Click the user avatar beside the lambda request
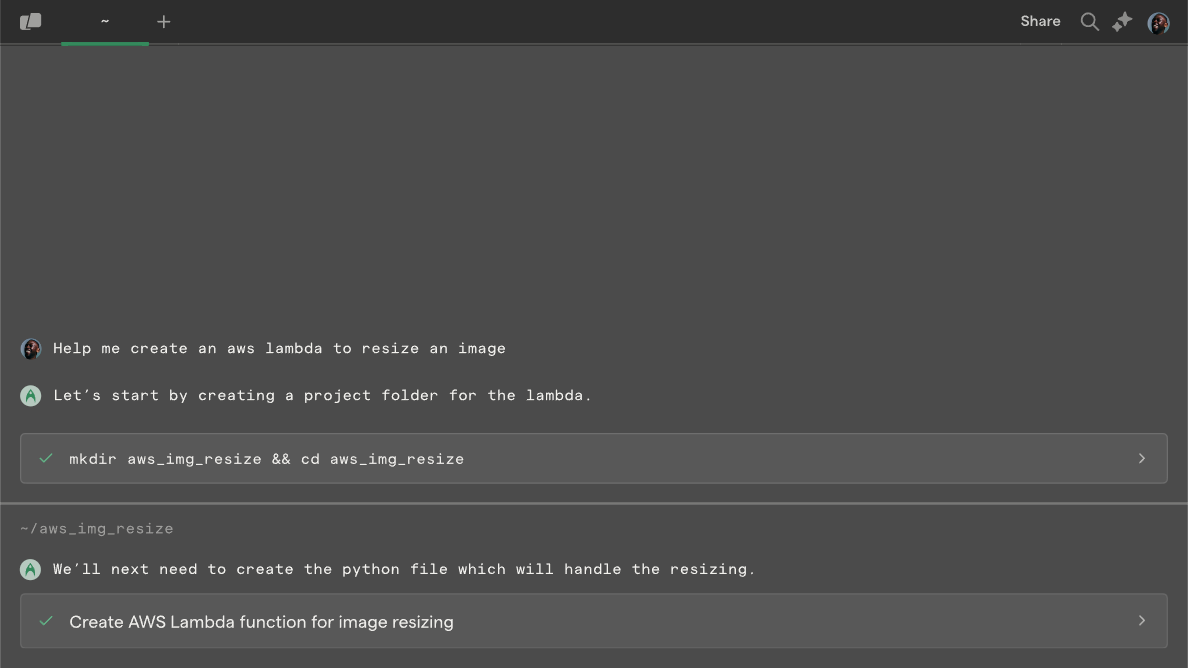Image resolution: width=1188 pixels, height=668 pixels. click(31, 349)
